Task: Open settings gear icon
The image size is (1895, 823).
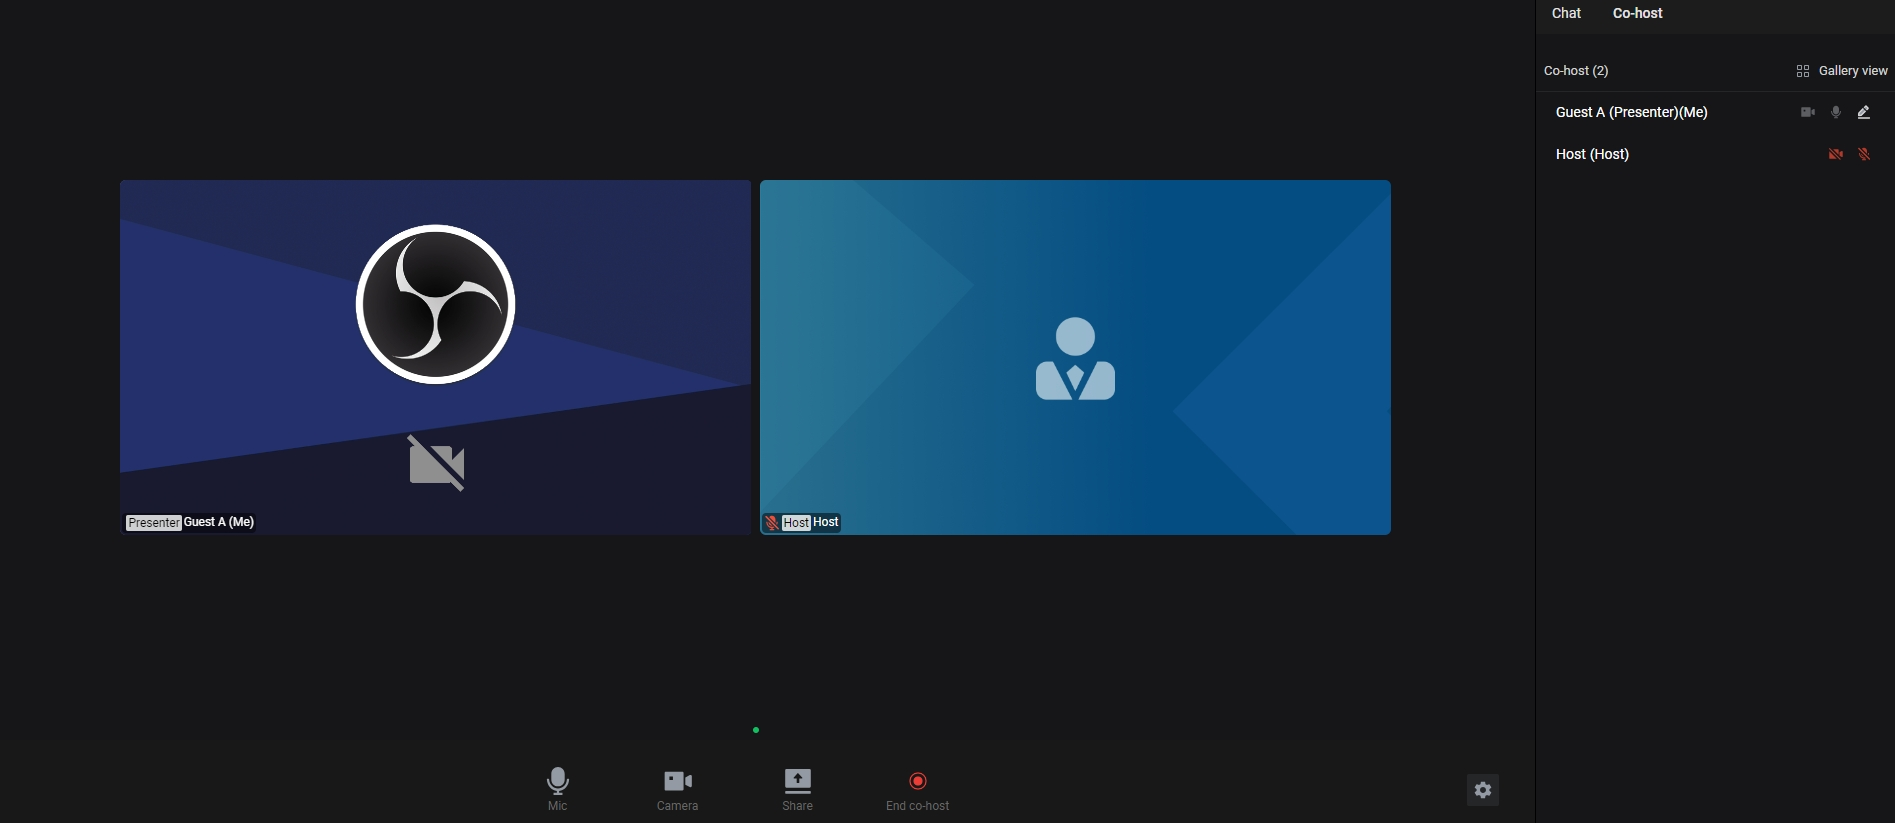Action: tap(1483, 790)
